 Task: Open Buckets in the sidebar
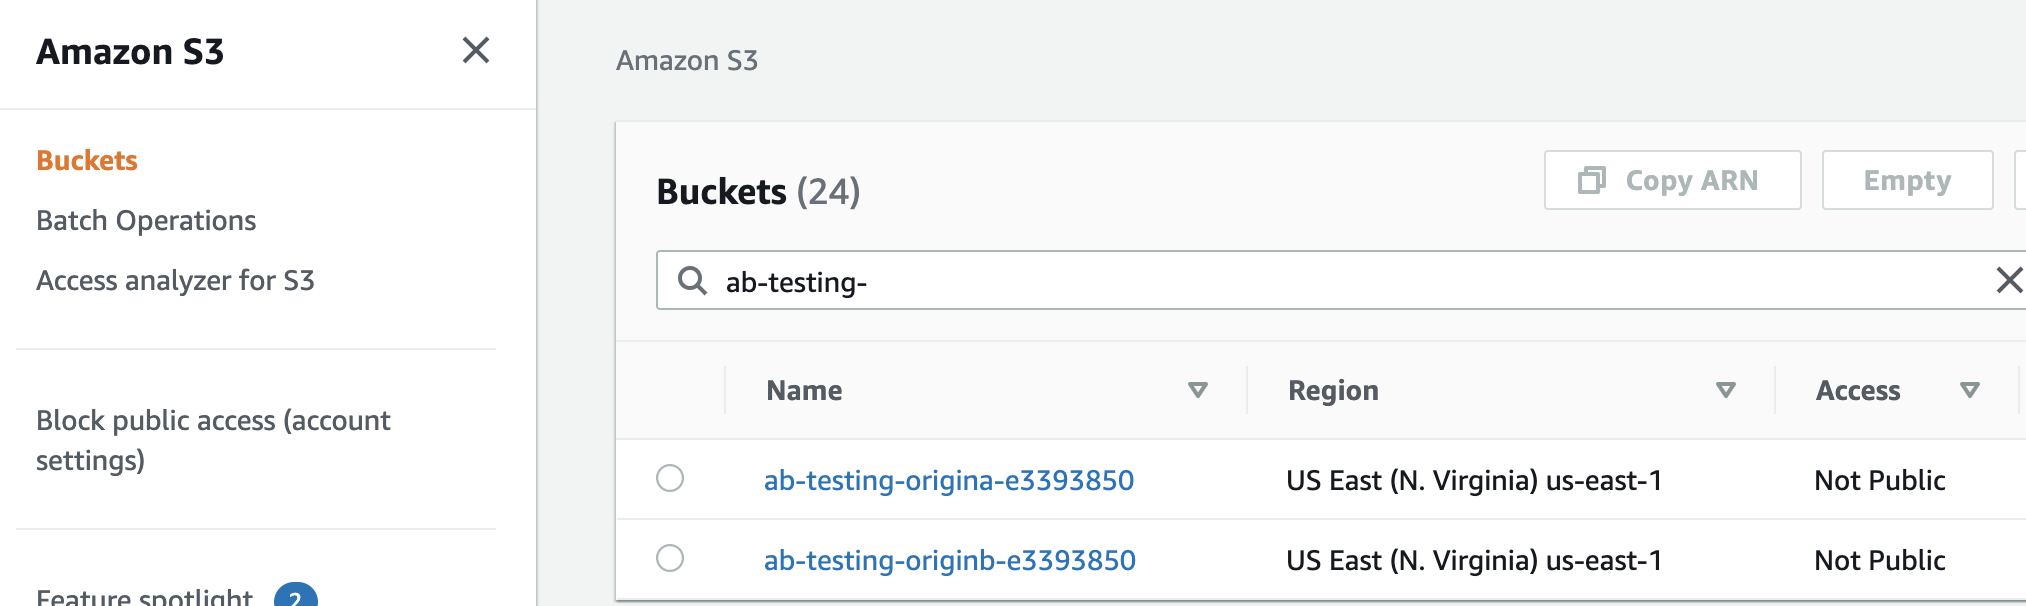tap(87, 160)
